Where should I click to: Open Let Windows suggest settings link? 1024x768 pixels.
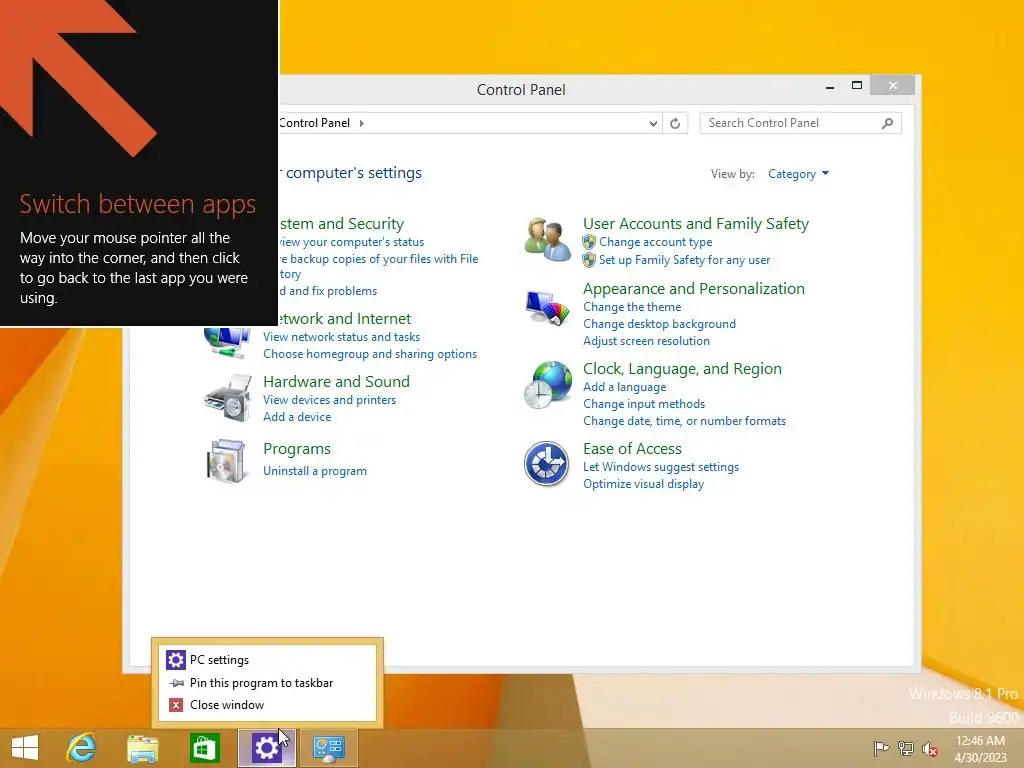(x=661, y=467)
